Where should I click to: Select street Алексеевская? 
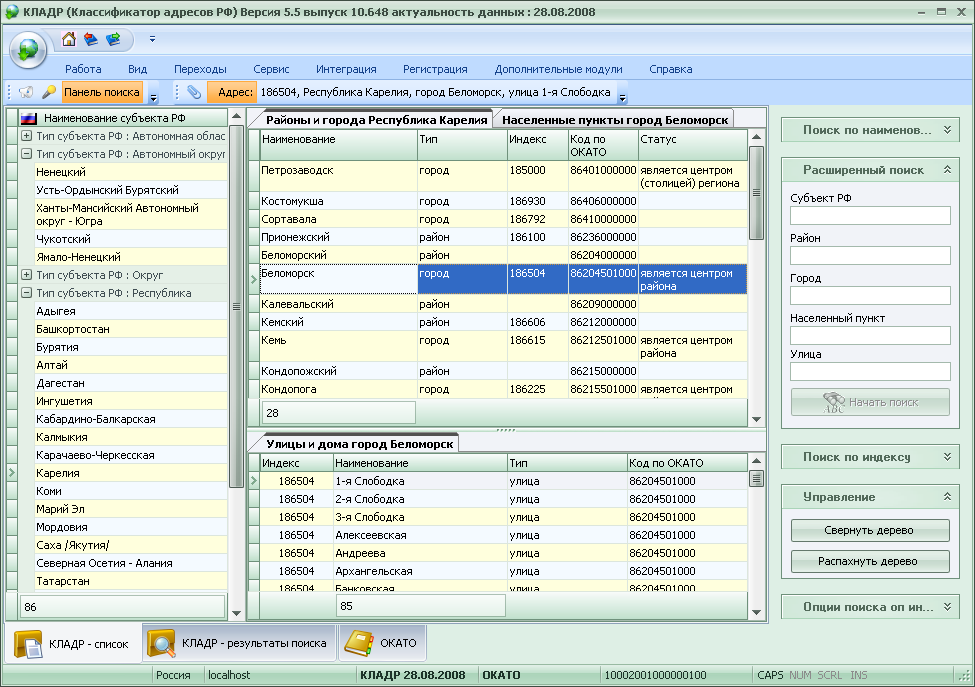[x=503, y=535]
